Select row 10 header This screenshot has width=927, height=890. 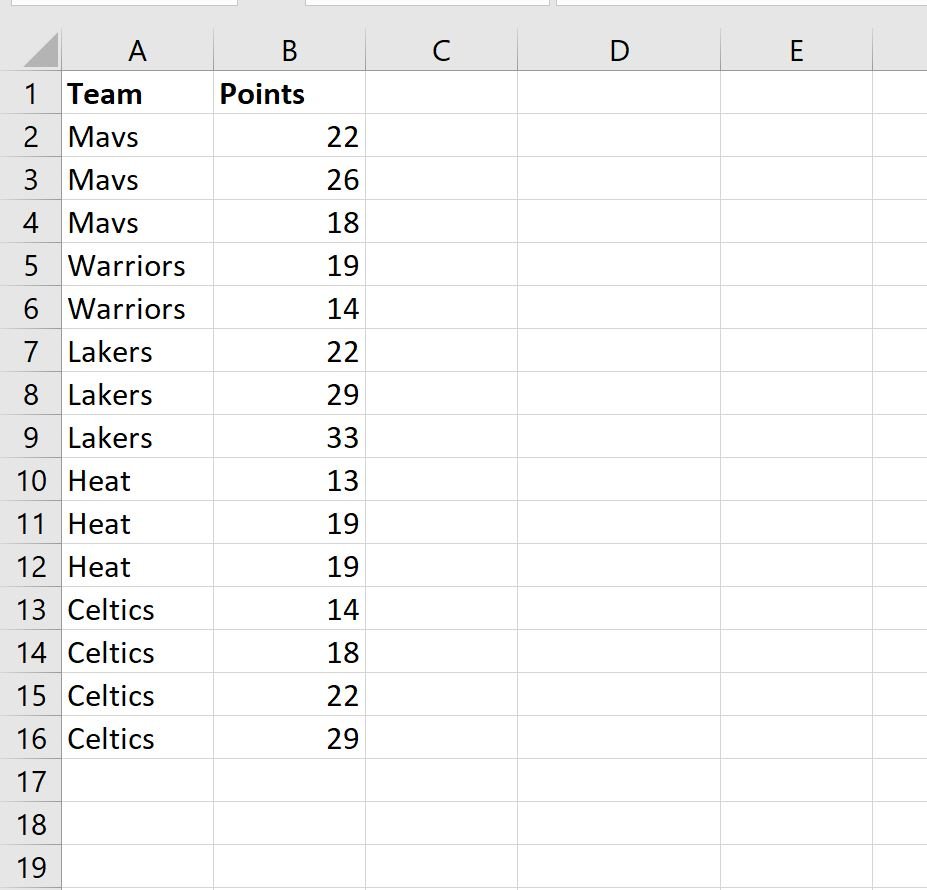pyautogui.click(x=31, y=480)
